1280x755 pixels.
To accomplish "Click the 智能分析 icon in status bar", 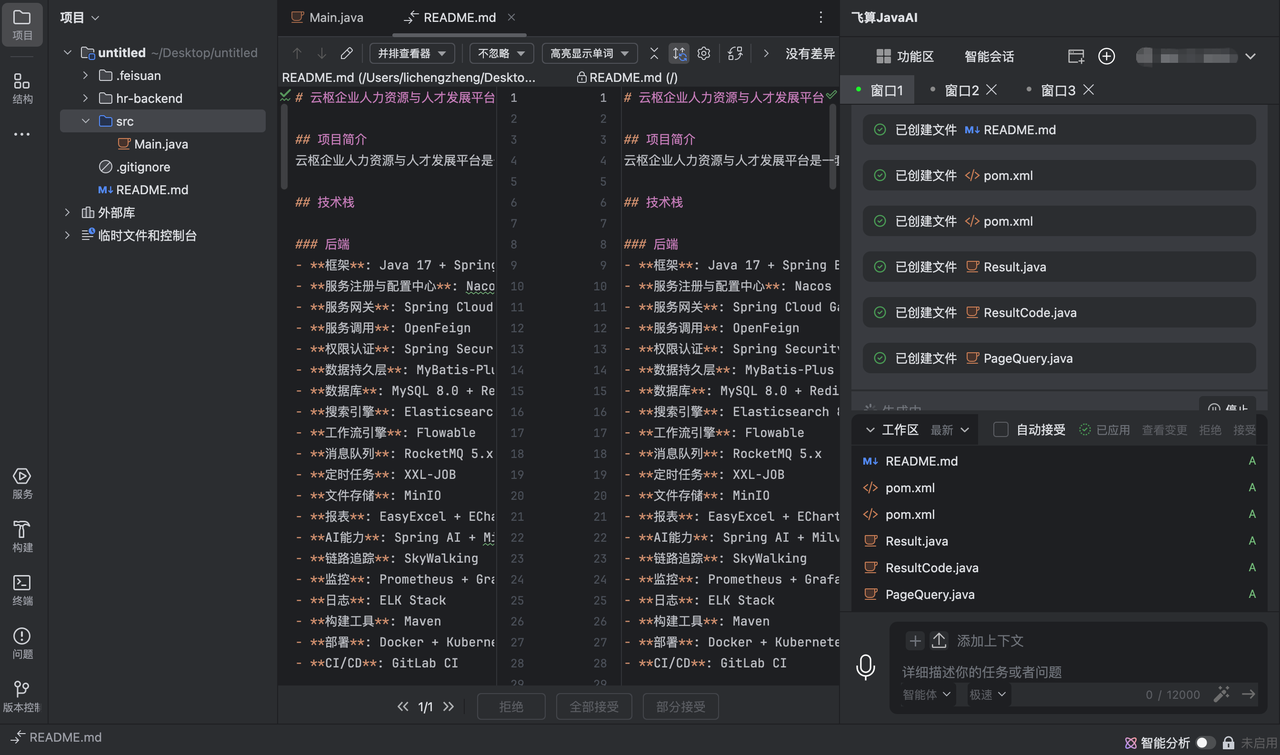I will 1131,743.
